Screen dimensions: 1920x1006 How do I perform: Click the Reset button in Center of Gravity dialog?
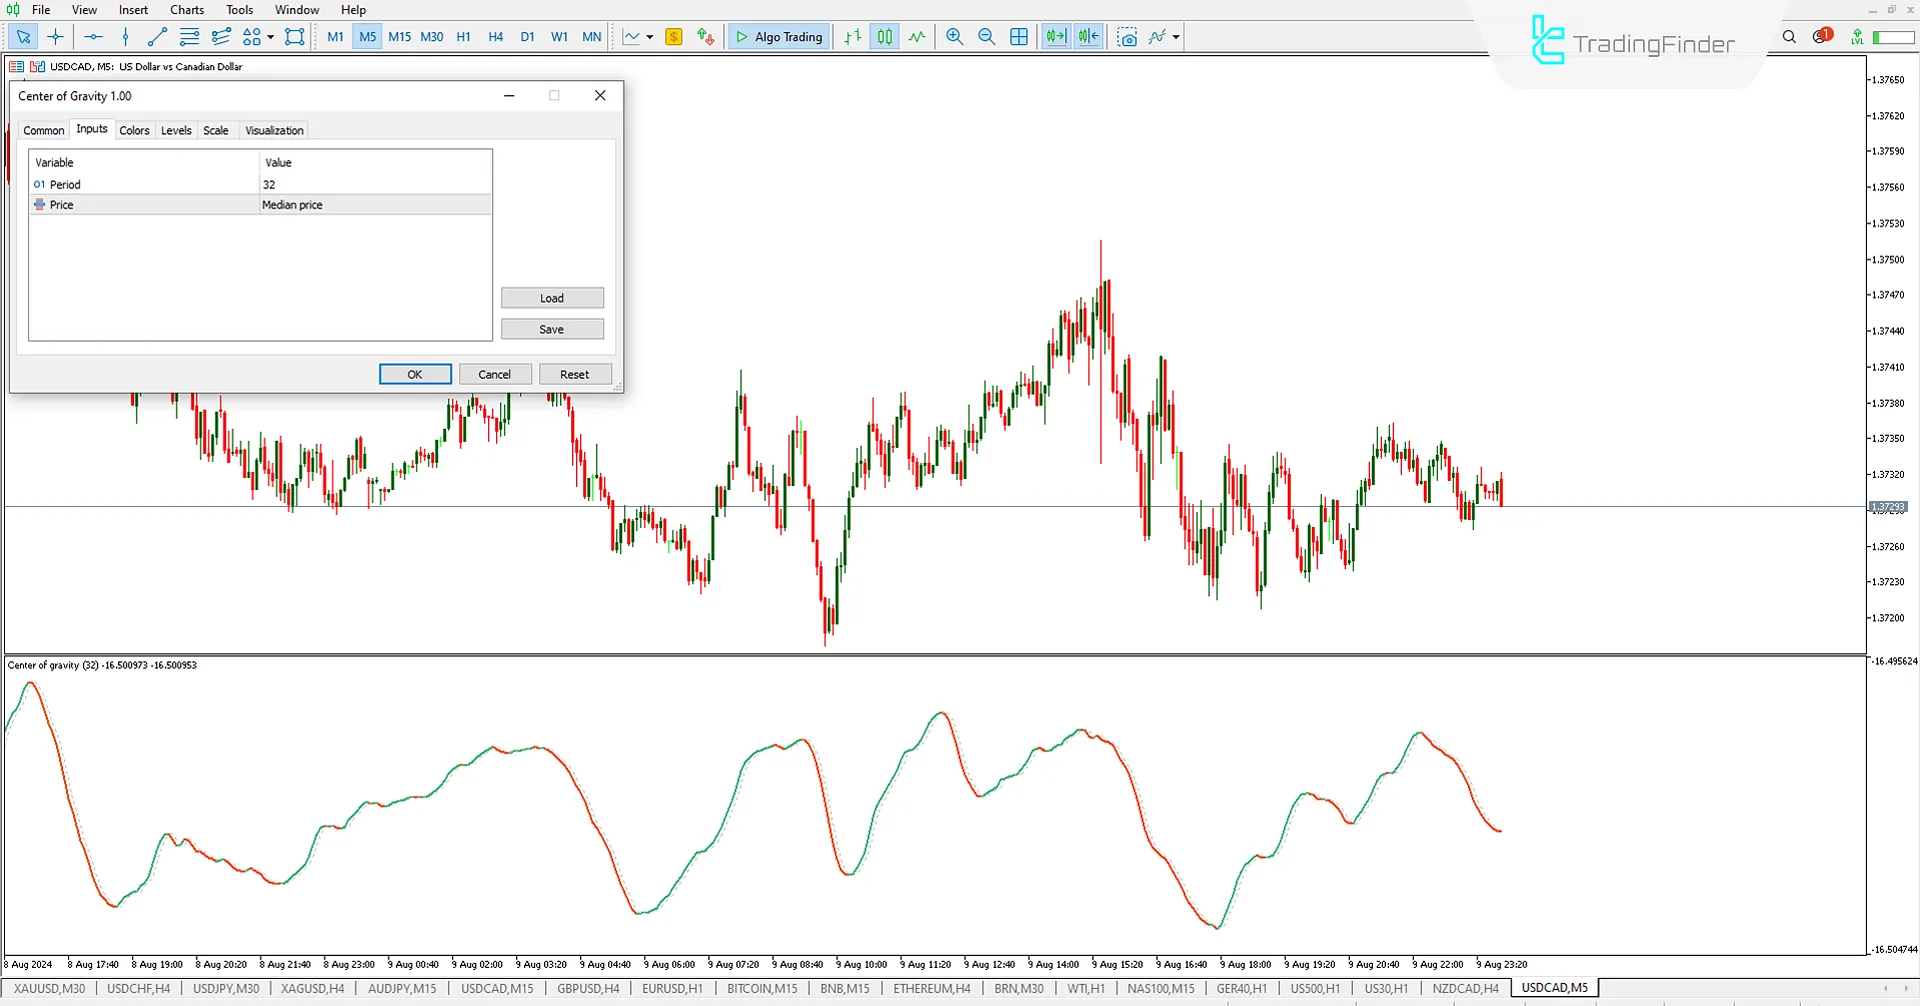click(x=575, y=373)
